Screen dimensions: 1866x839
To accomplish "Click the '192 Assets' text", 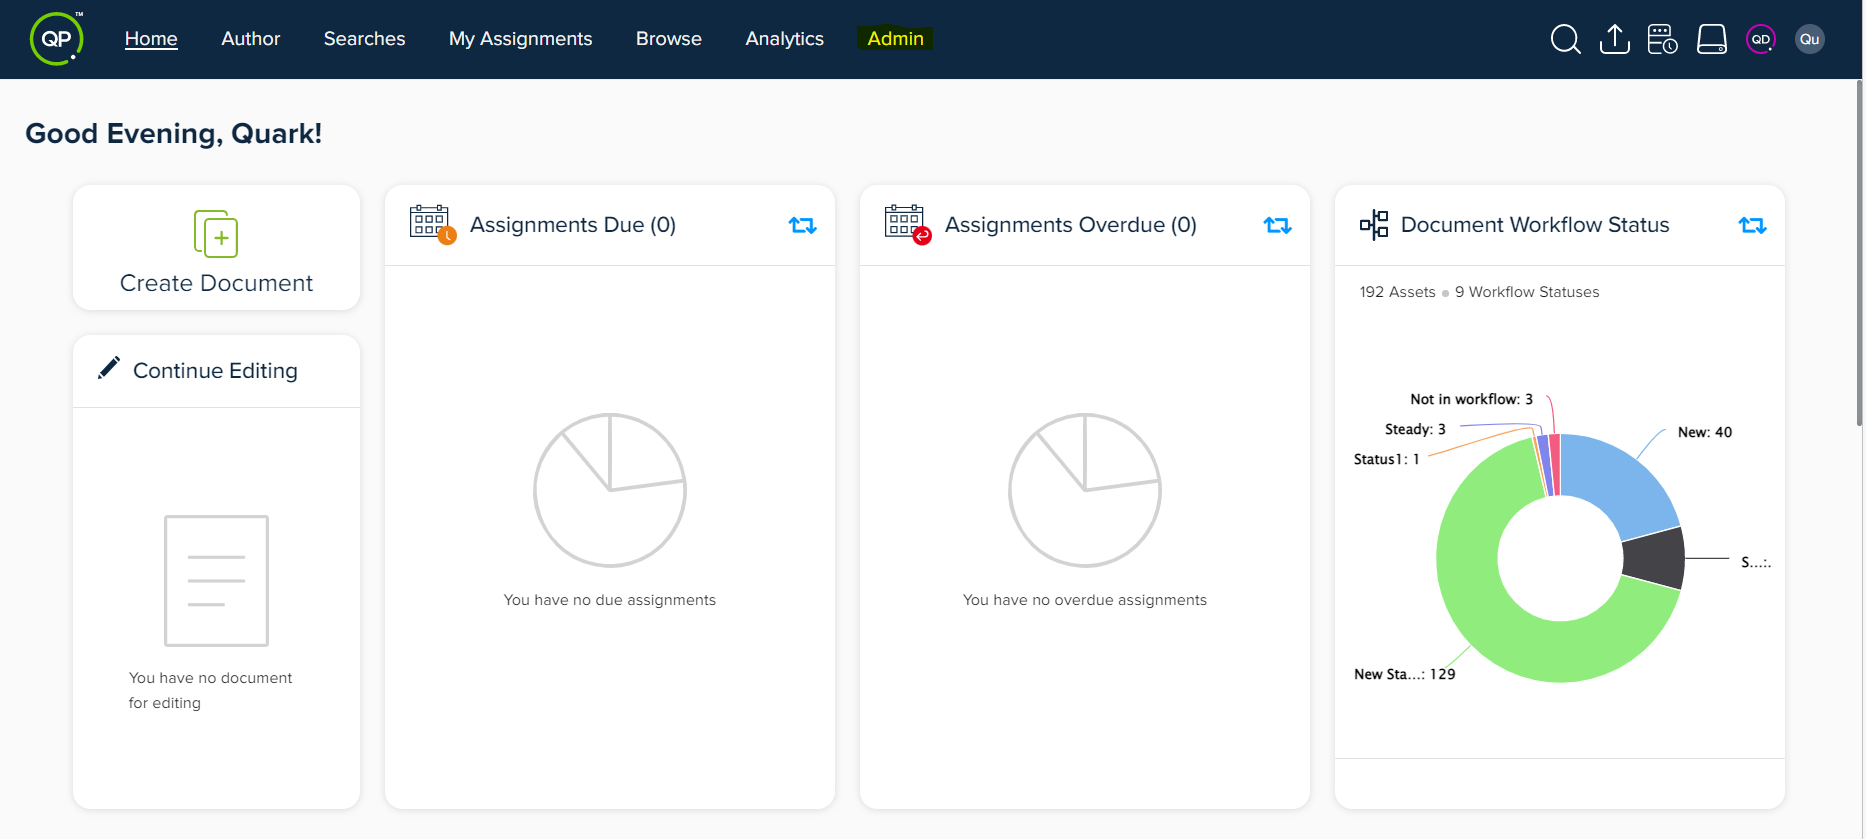I will [1397, 292].
